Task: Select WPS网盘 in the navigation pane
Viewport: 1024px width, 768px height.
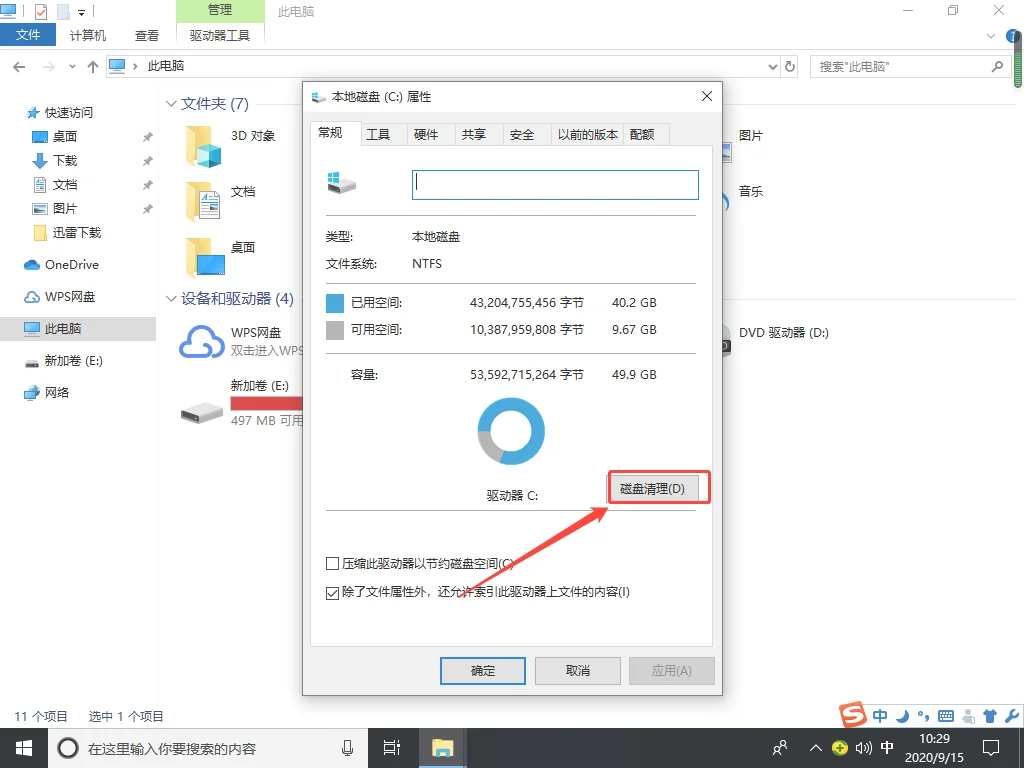Action: (60, 296)
